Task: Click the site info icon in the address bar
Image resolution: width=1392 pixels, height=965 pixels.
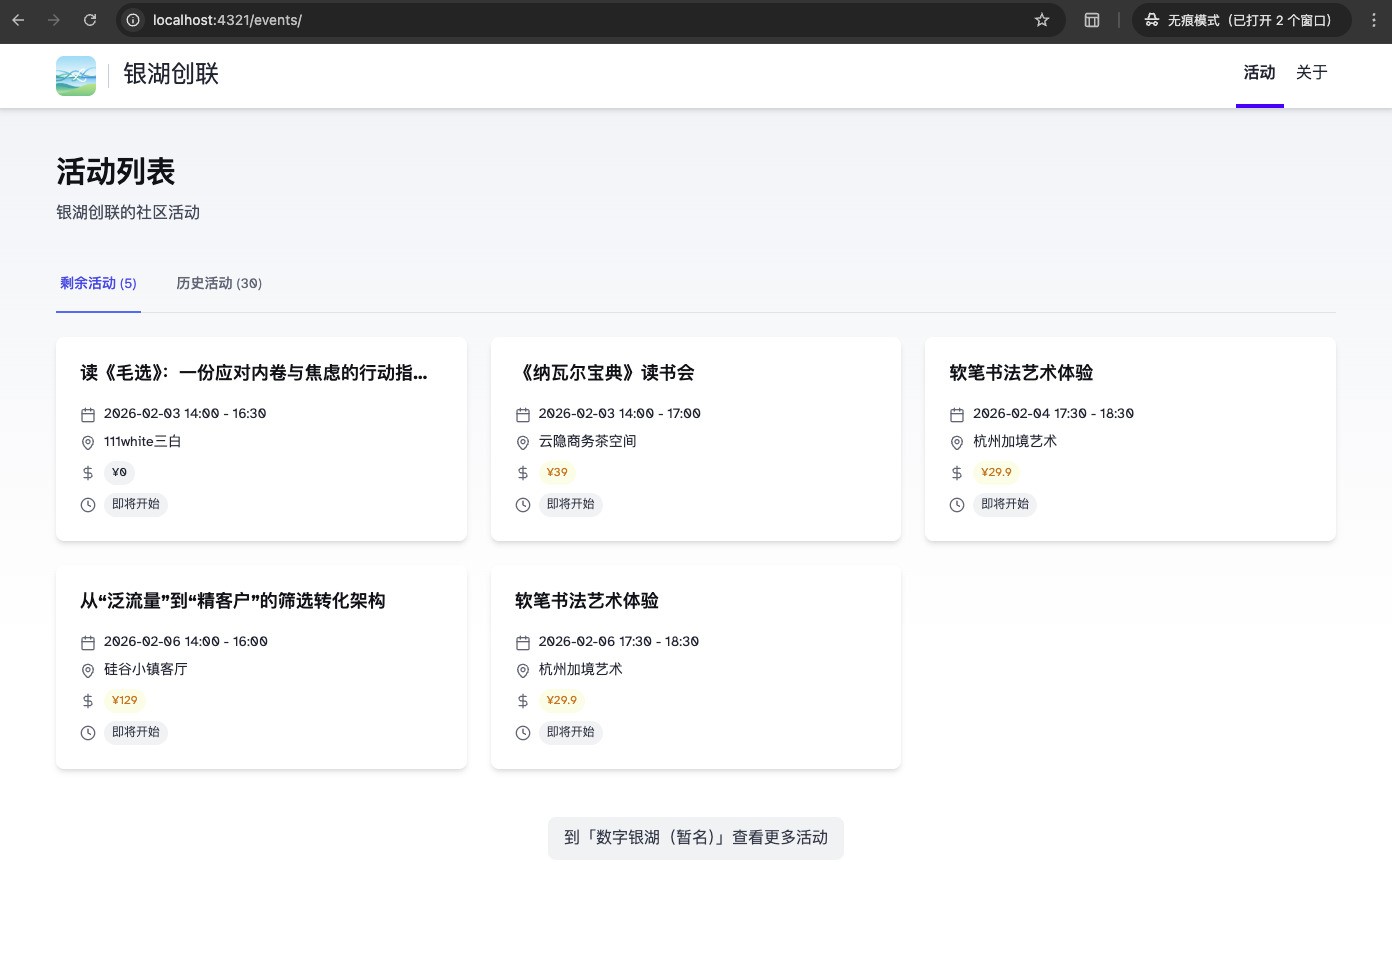Action: pos(133,20)
